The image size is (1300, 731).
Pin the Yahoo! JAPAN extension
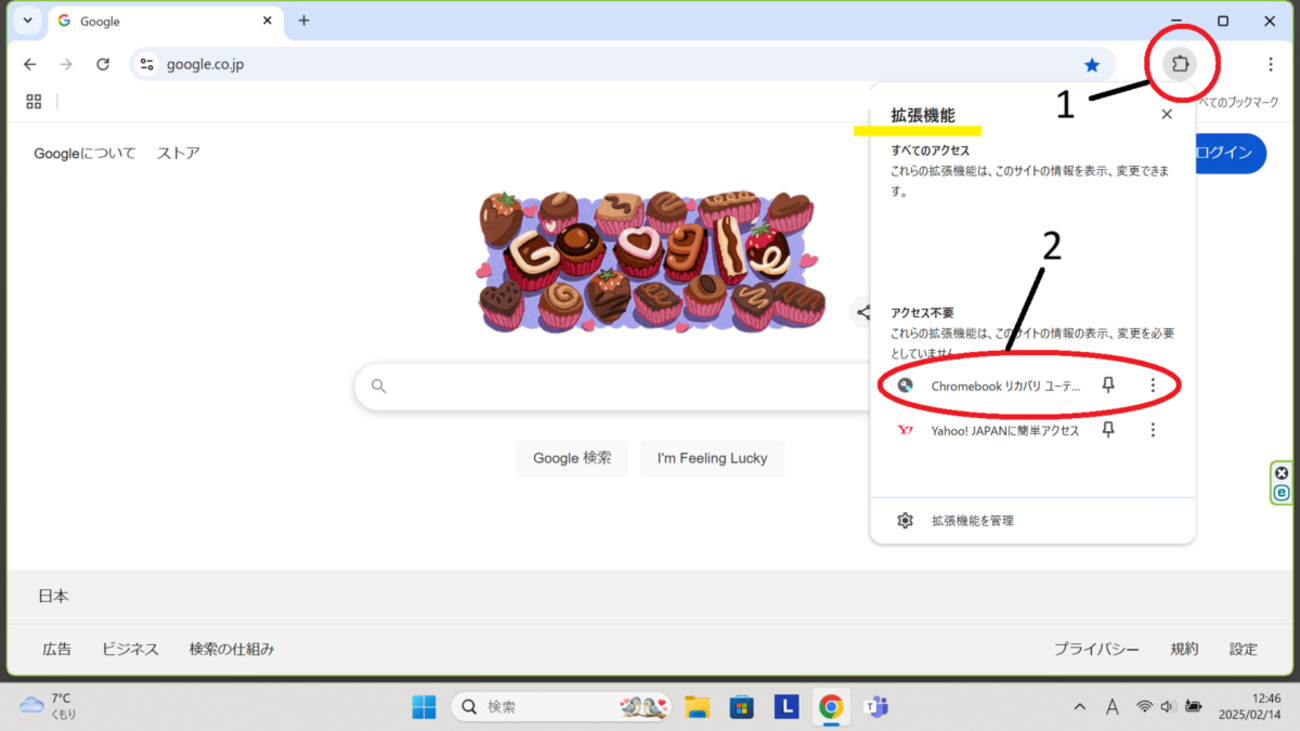click(1108, 430)
